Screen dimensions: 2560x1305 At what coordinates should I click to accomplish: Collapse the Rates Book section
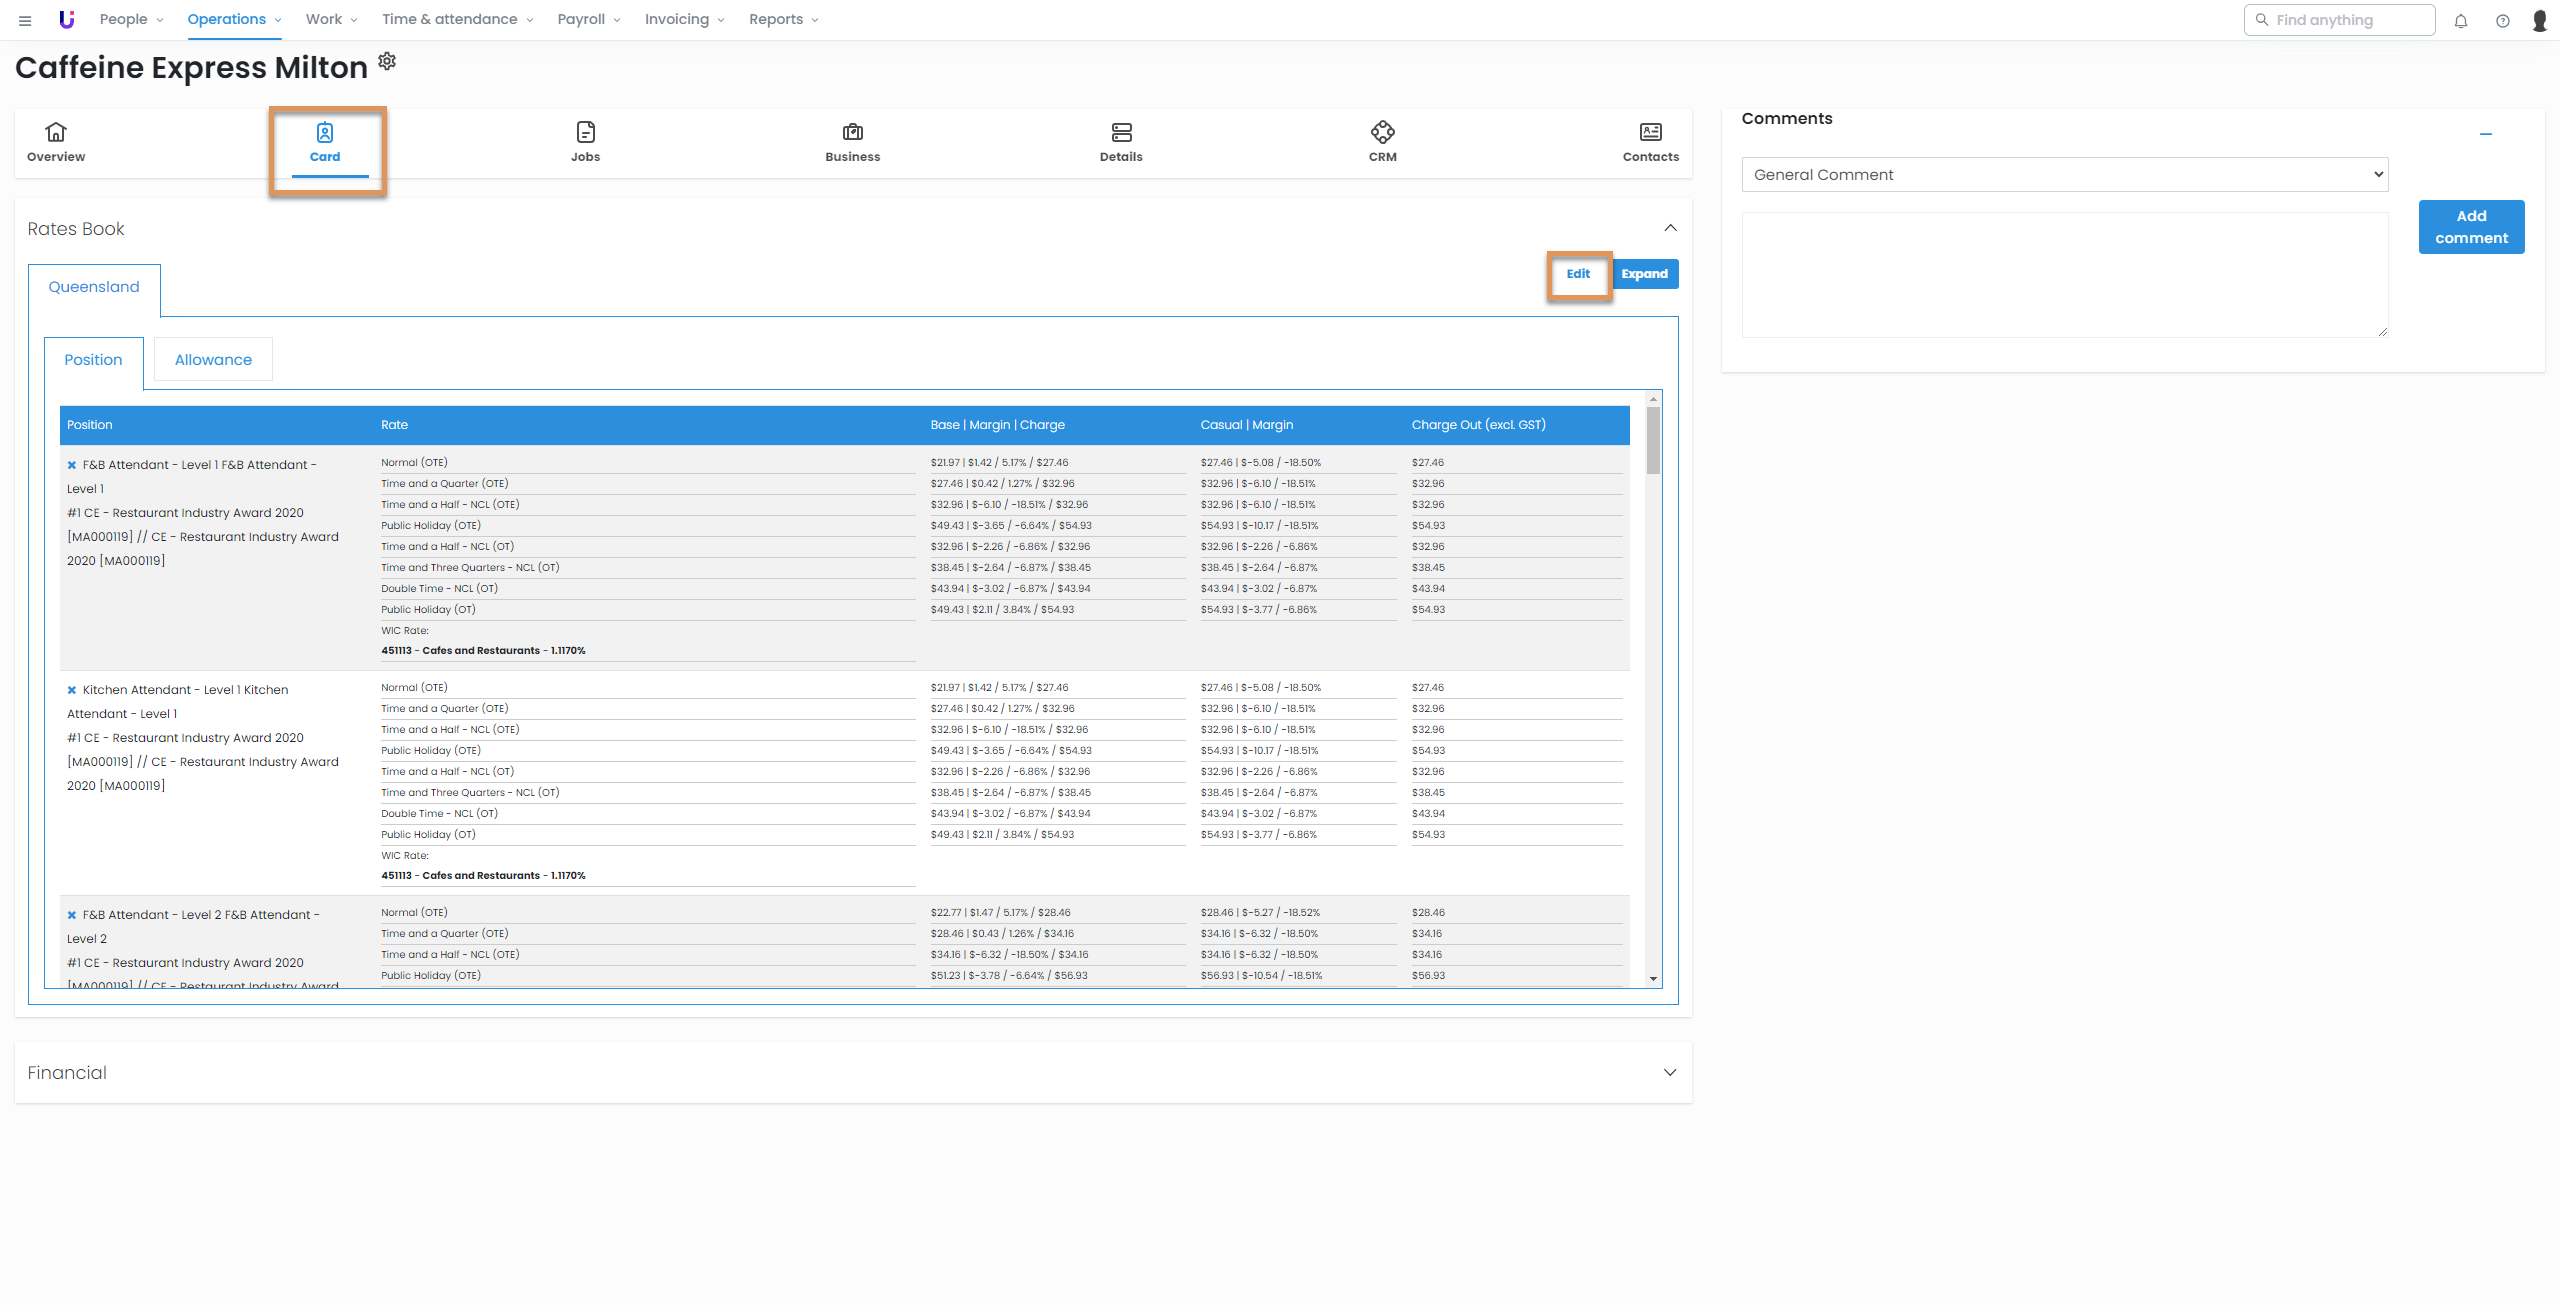[1670, 228]
